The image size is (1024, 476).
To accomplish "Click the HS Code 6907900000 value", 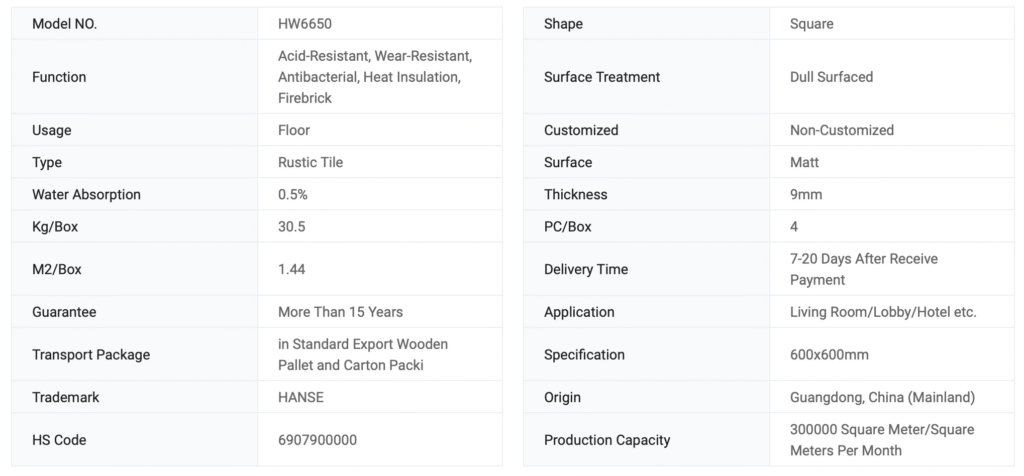I will 317,440.
